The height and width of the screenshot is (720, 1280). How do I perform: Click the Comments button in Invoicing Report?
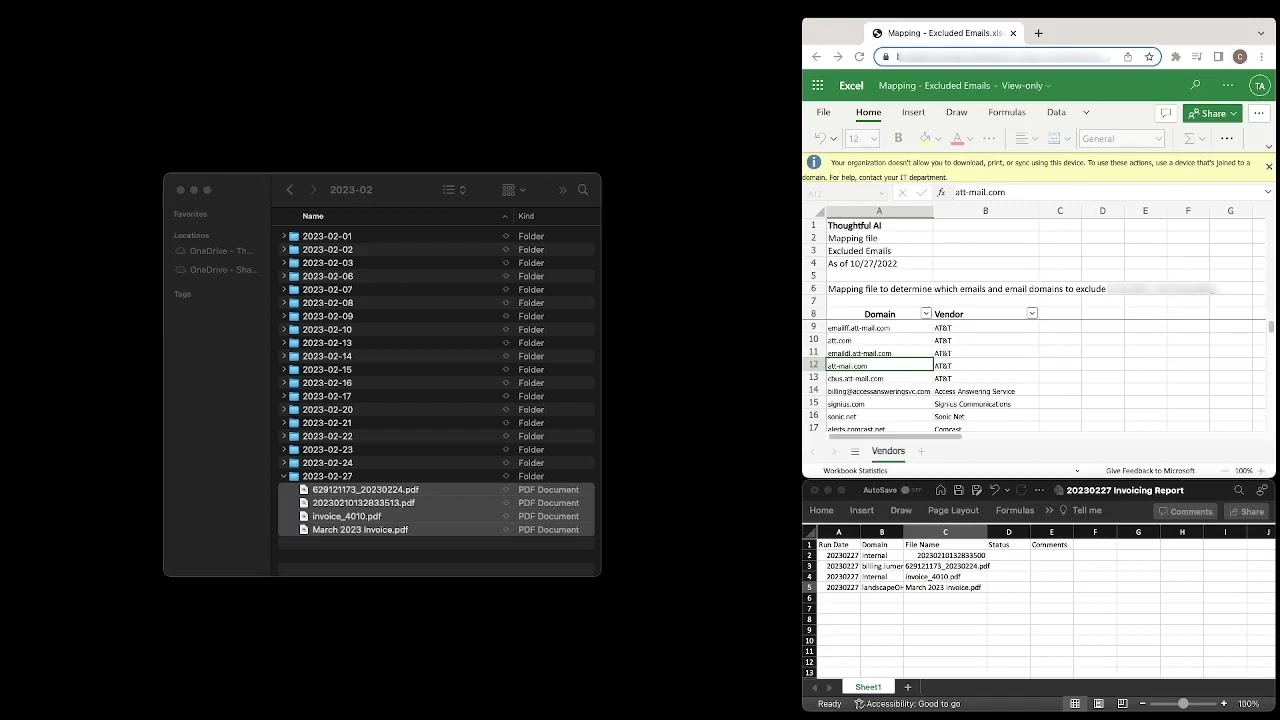click(x=1185, y=512)
